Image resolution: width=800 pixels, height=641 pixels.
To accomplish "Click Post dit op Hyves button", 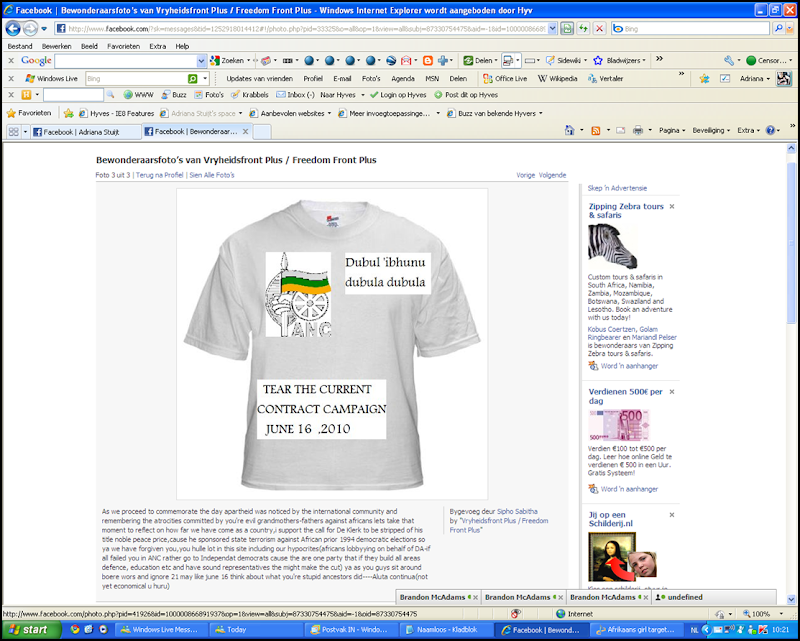I will [466, 95].
